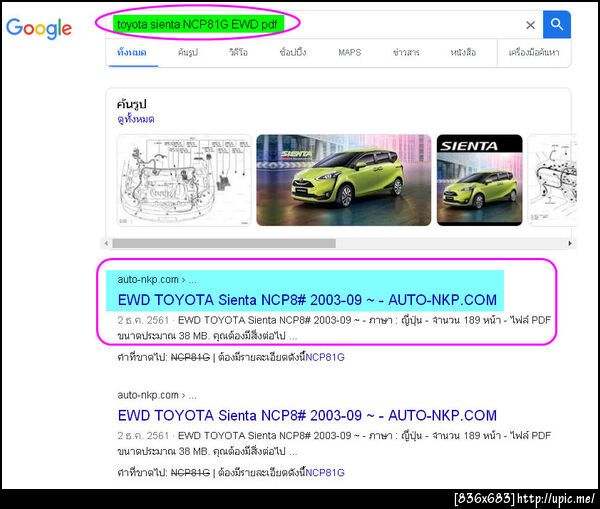Click the image carousel left scroll arrow
This screenshot has width=600, height=509.
click(106, 243)
